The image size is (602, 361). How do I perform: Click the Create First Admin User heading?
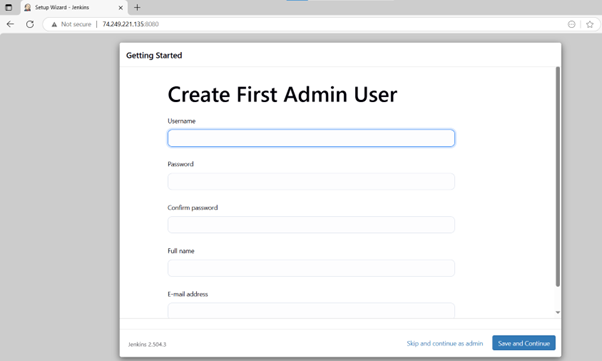tap(282, 94)
